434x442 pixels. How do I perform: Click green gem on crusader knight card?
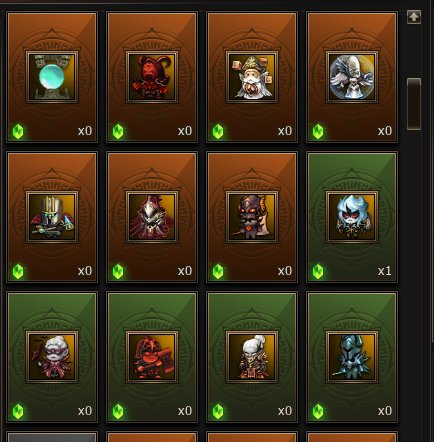click(x=18, y=271)
